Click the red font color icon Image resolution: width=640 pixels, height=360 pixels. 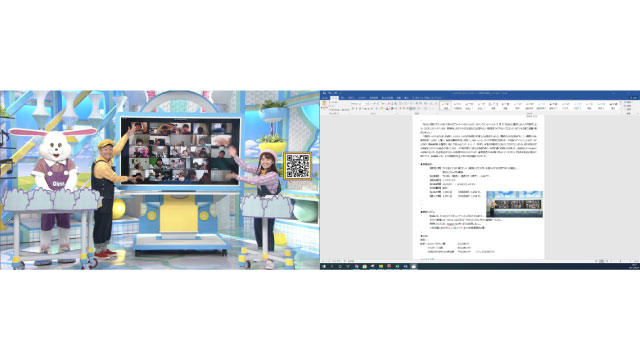tap(387, 109)
